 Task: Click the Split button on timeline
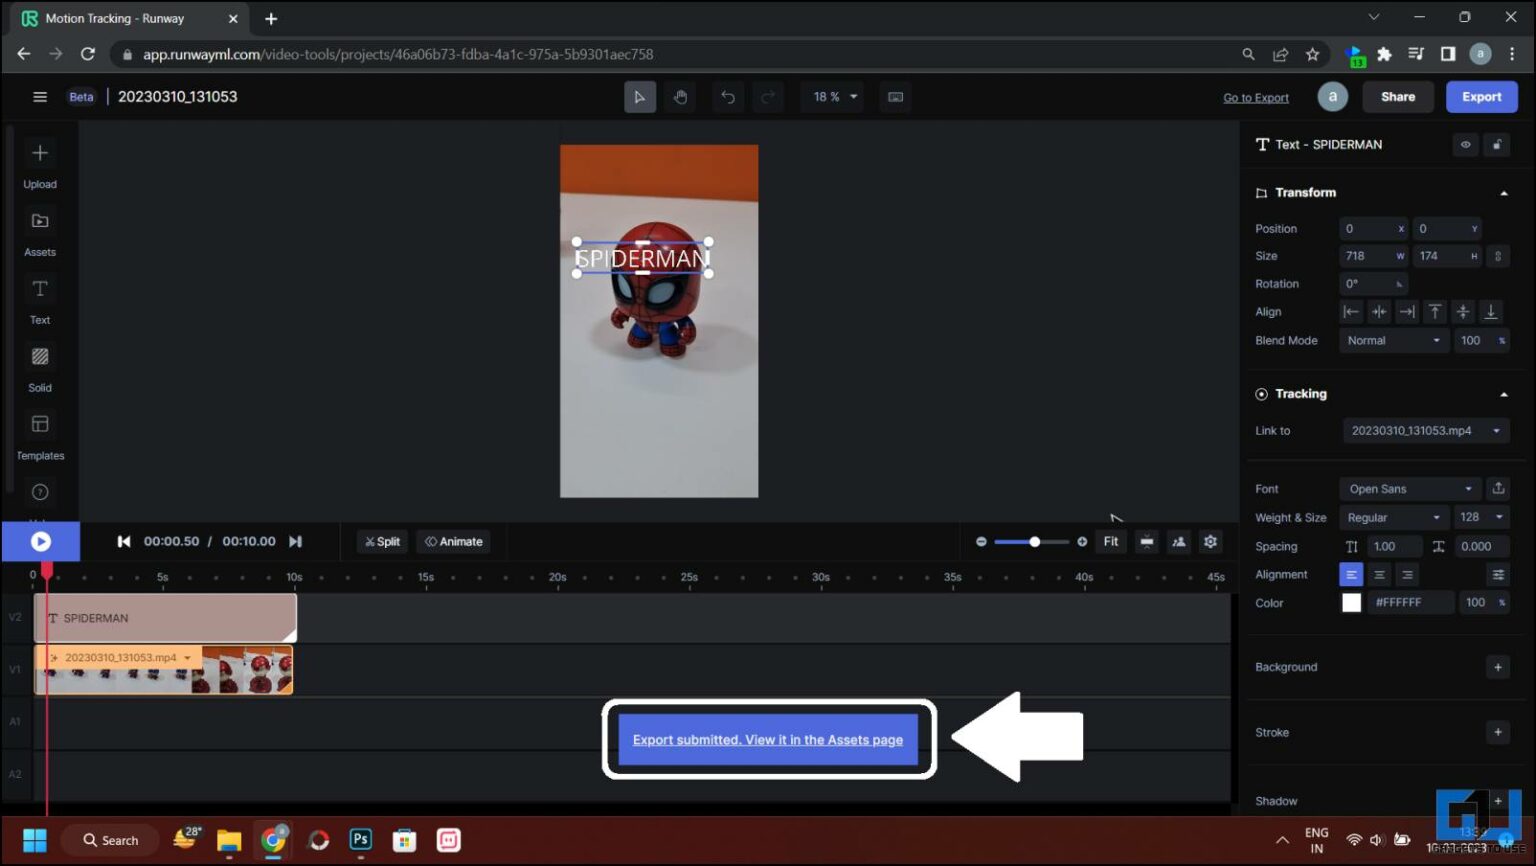coord(382,541)
